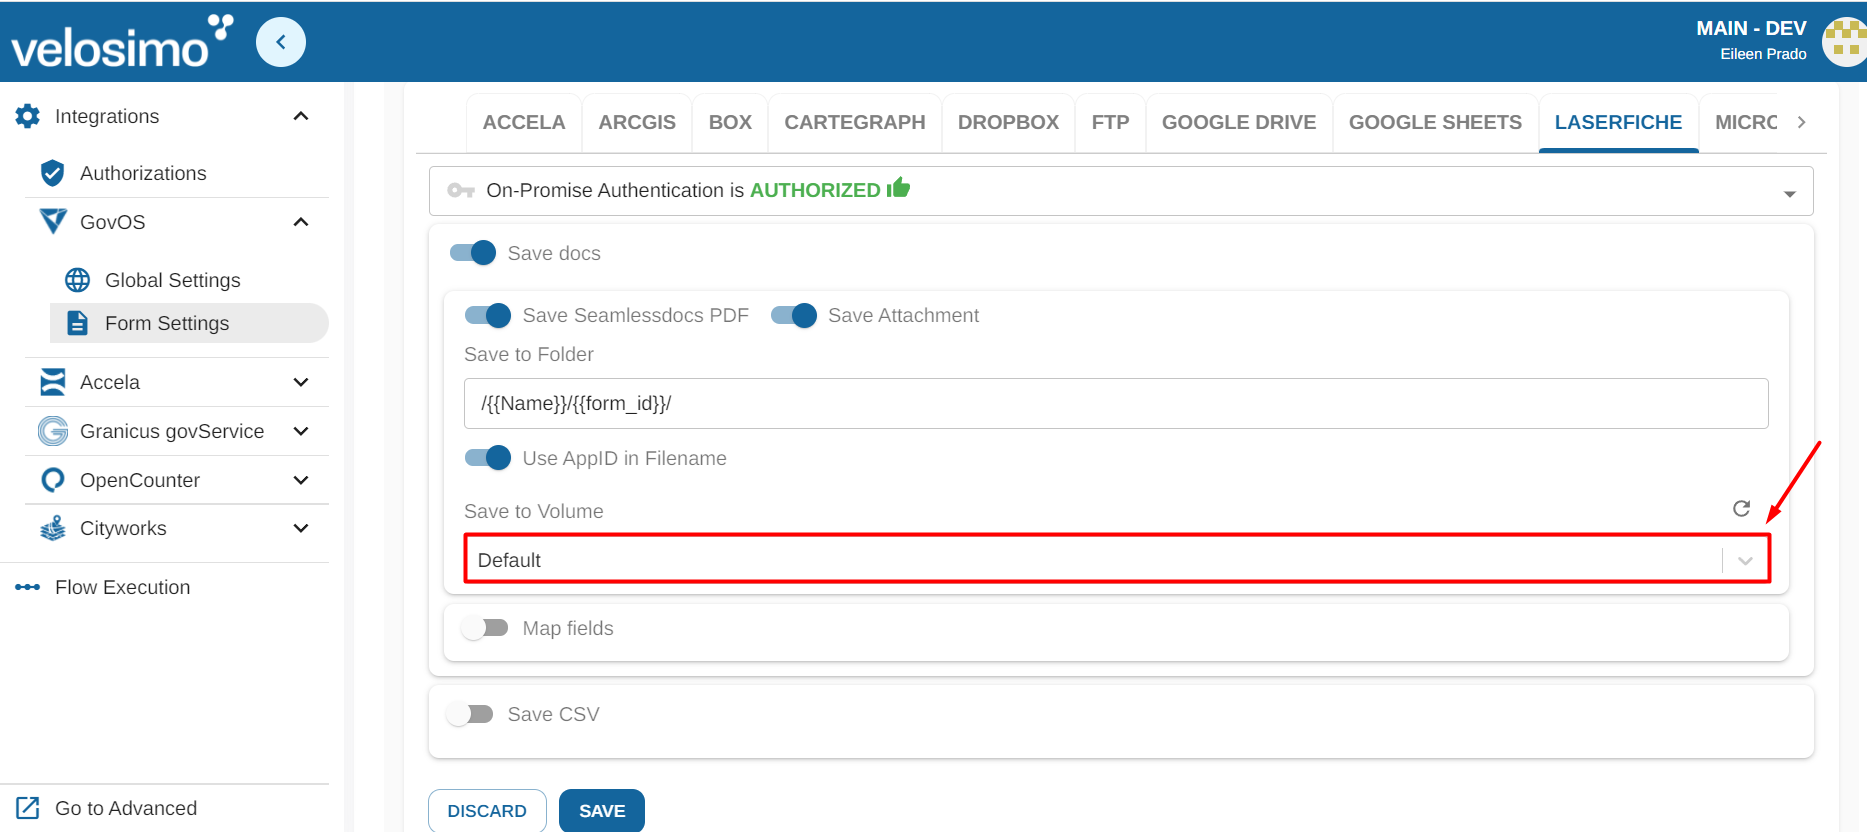Expand the Accela section chevron

(x=301, y=382)
